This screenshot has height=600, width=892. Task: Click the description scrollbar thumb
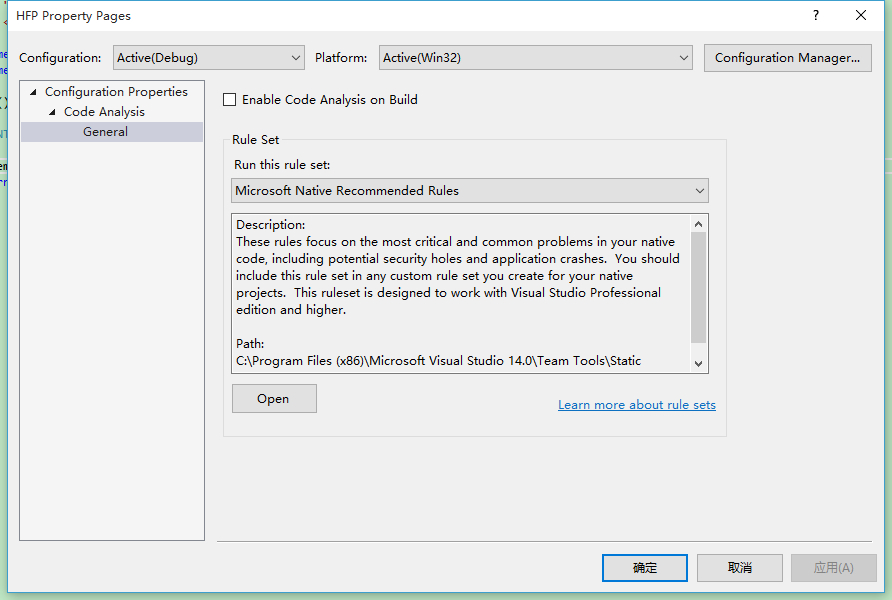(x=698, y=287)
